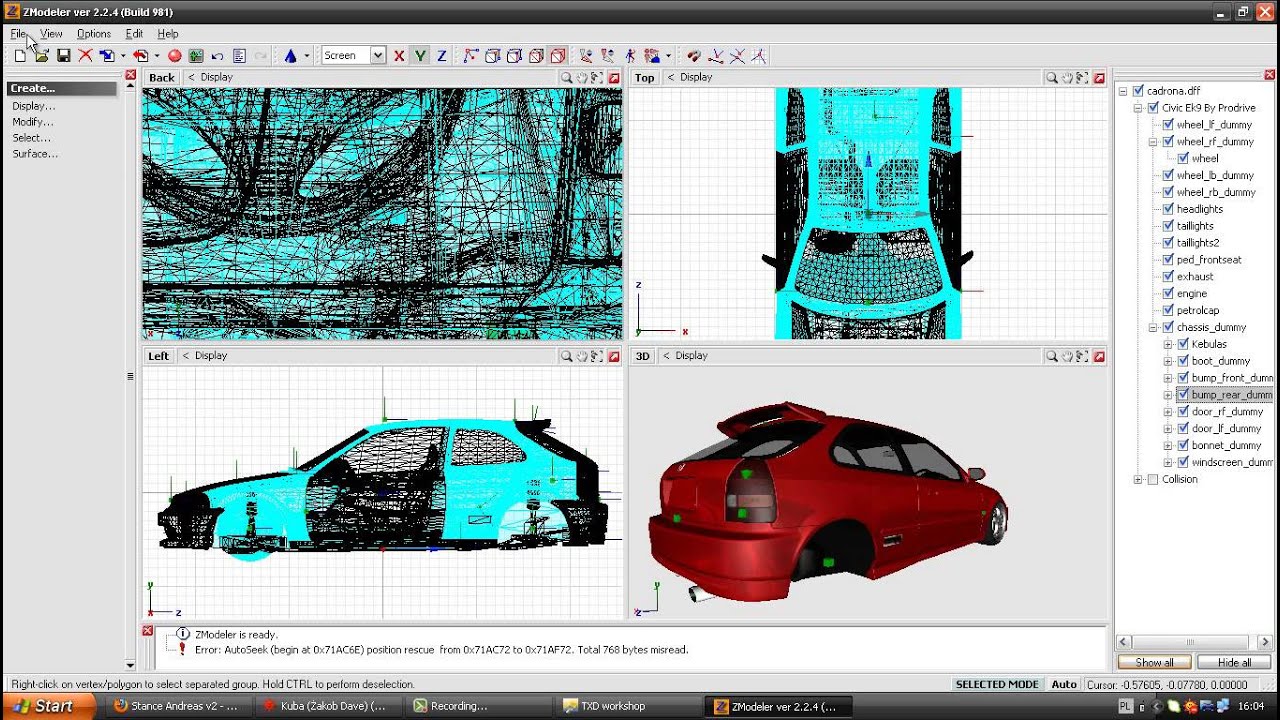Toggle visibility of wheel_lf_dummy
This screenshot has height=720, width=1280.
[1168, 125]
